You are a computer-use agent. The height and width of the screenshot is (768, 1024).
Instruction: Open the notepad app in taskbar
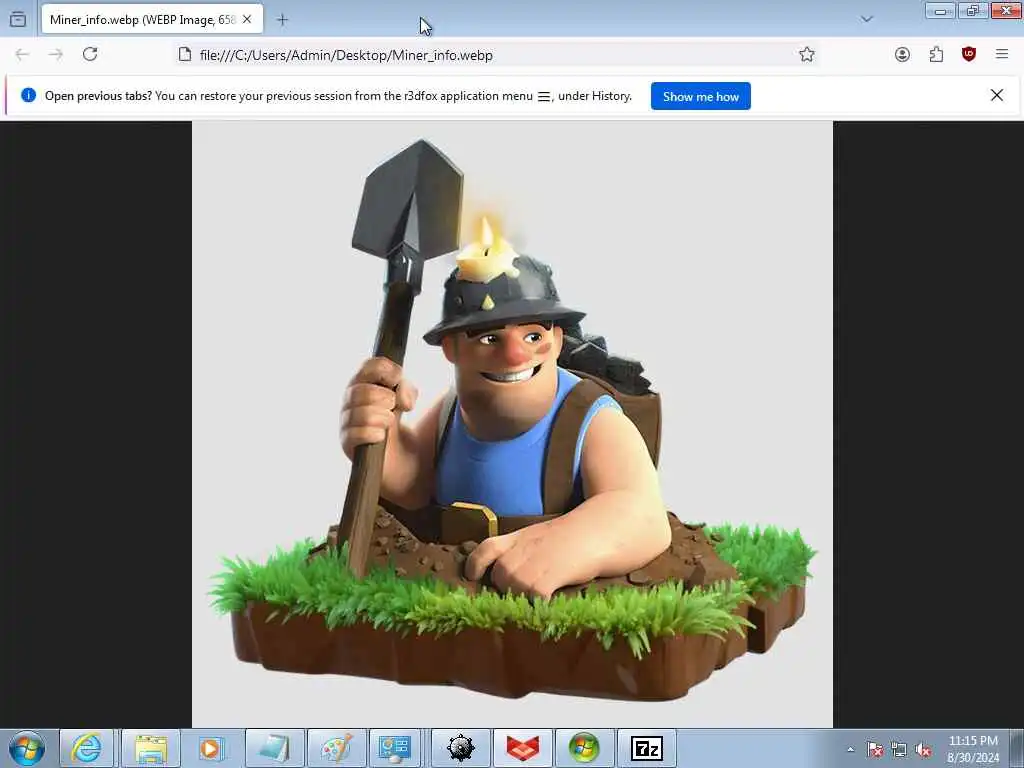[x=274, y=748]
